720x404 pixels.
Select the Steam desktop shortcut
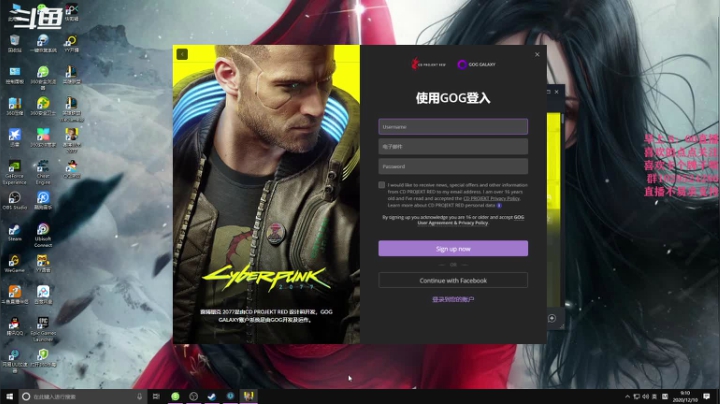point(14,232)
